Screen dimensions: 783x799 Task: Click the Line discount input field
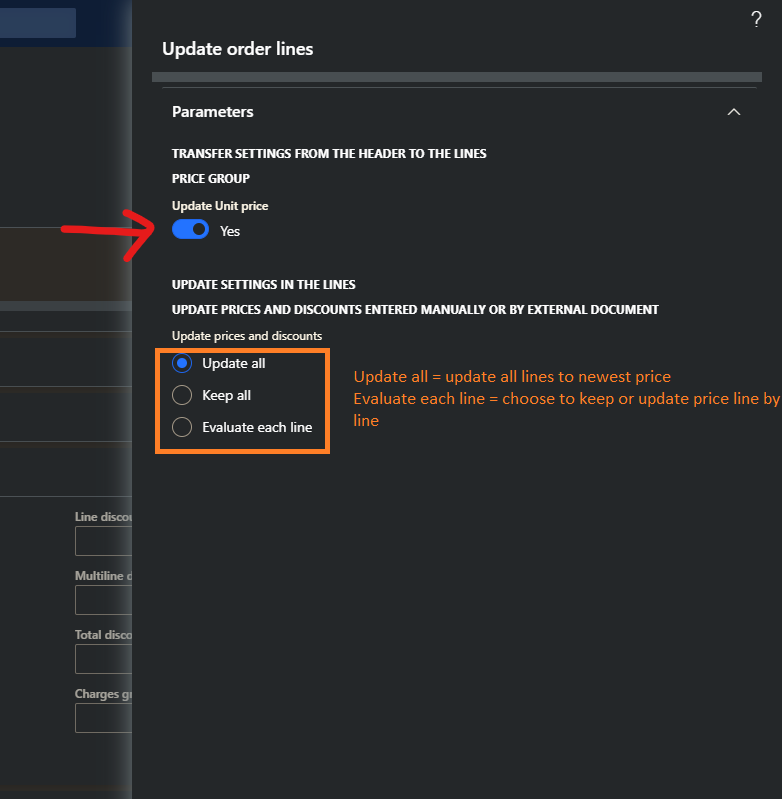[103, 541]
